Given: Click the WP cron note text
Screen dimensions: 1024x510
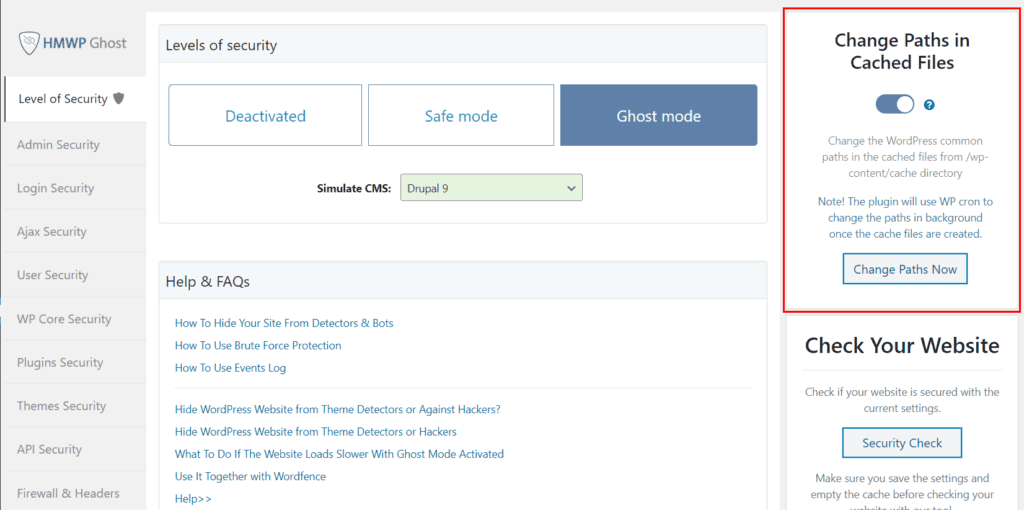Looking at the screenshot, I should (904, 217).
